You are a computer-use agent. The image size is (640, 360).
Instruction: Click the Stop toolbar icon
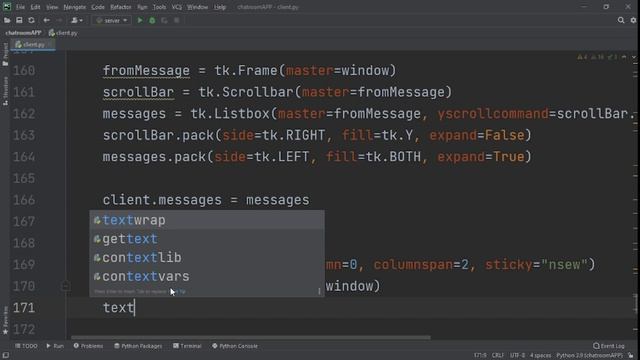tap(176, 20)
